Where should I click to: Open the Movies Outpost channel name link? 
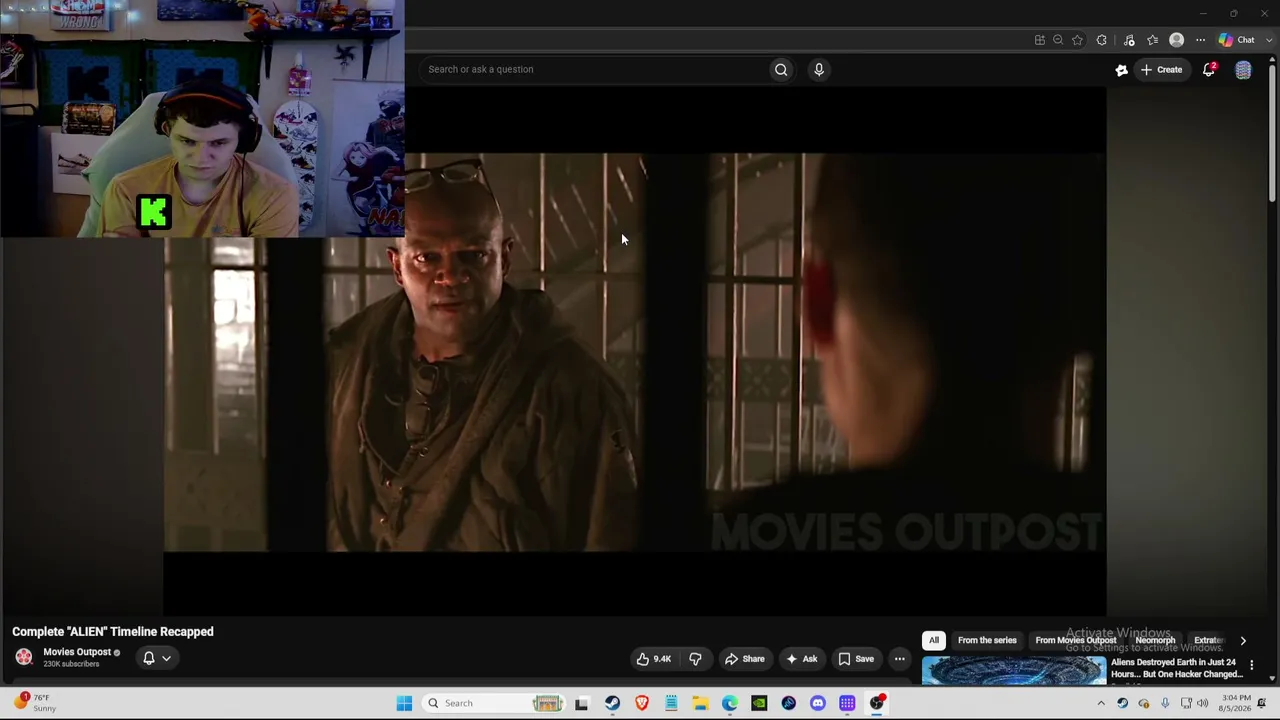tap(77, 652)
